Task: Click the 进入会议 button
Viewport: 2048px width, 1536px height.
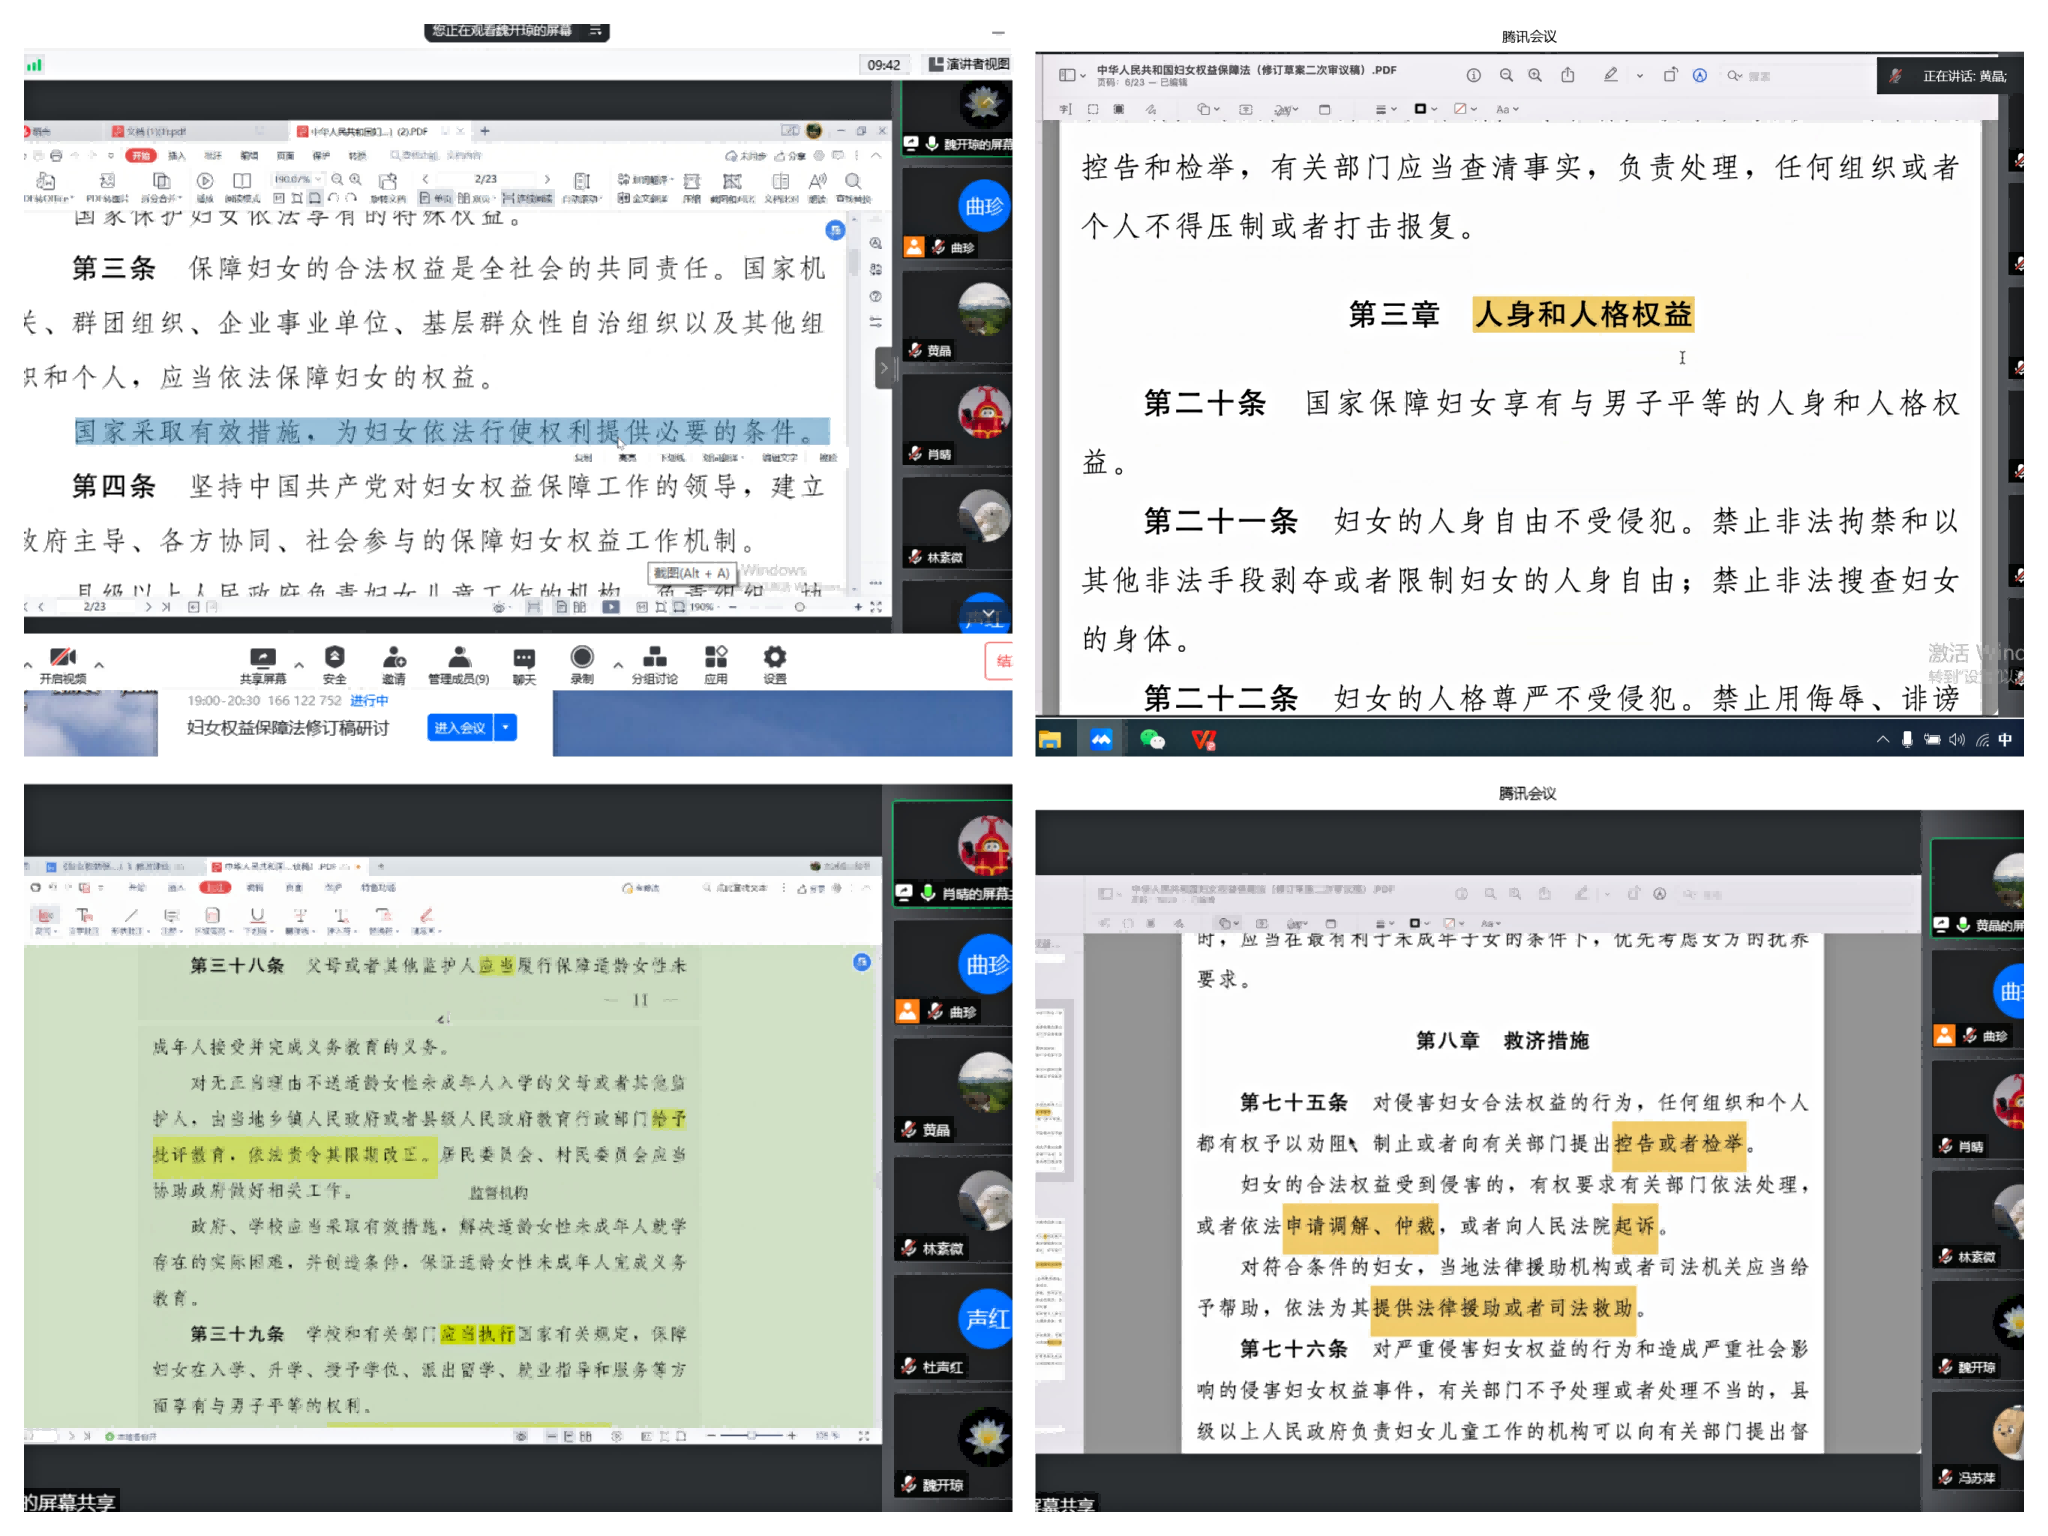Action: coord(459,727)
